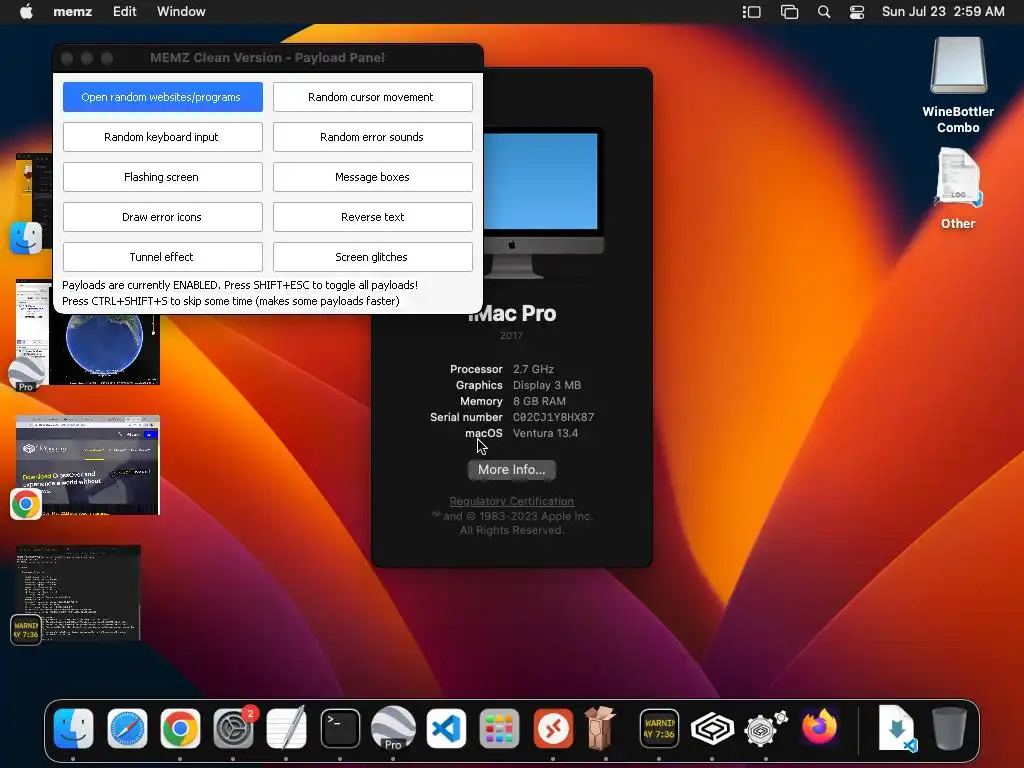Launch Terminal from the dock

click(x=340, y=728)
